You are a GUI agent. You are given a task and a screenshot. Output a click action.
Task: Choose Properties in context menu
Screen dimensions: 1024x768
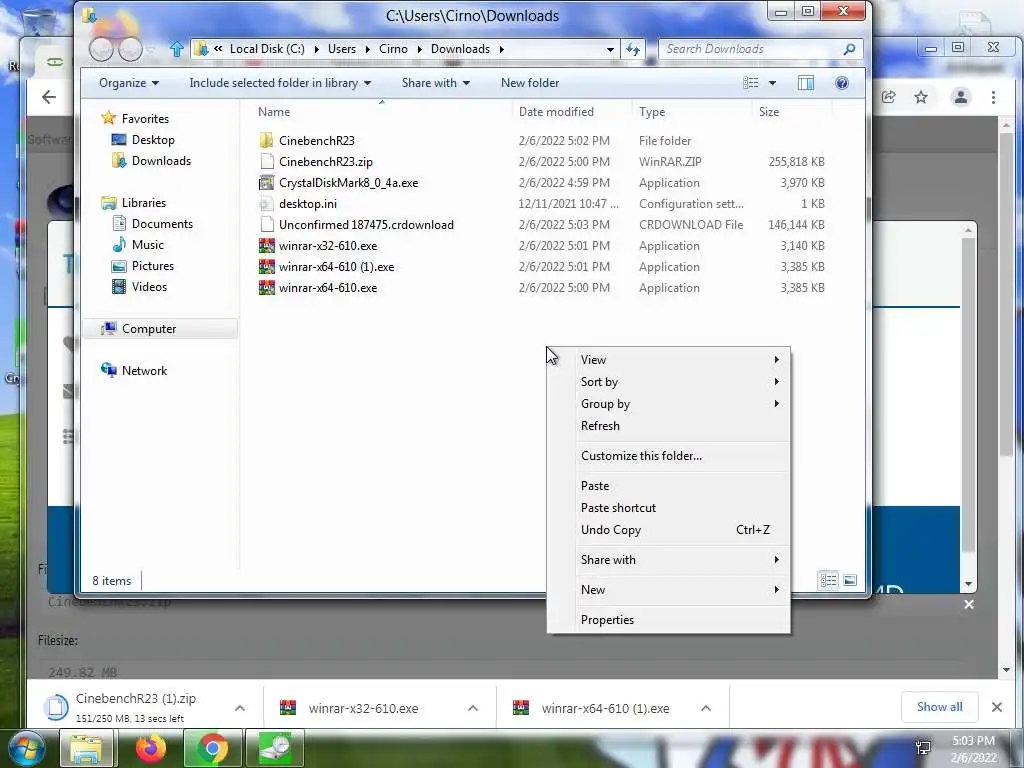(669, 620)
